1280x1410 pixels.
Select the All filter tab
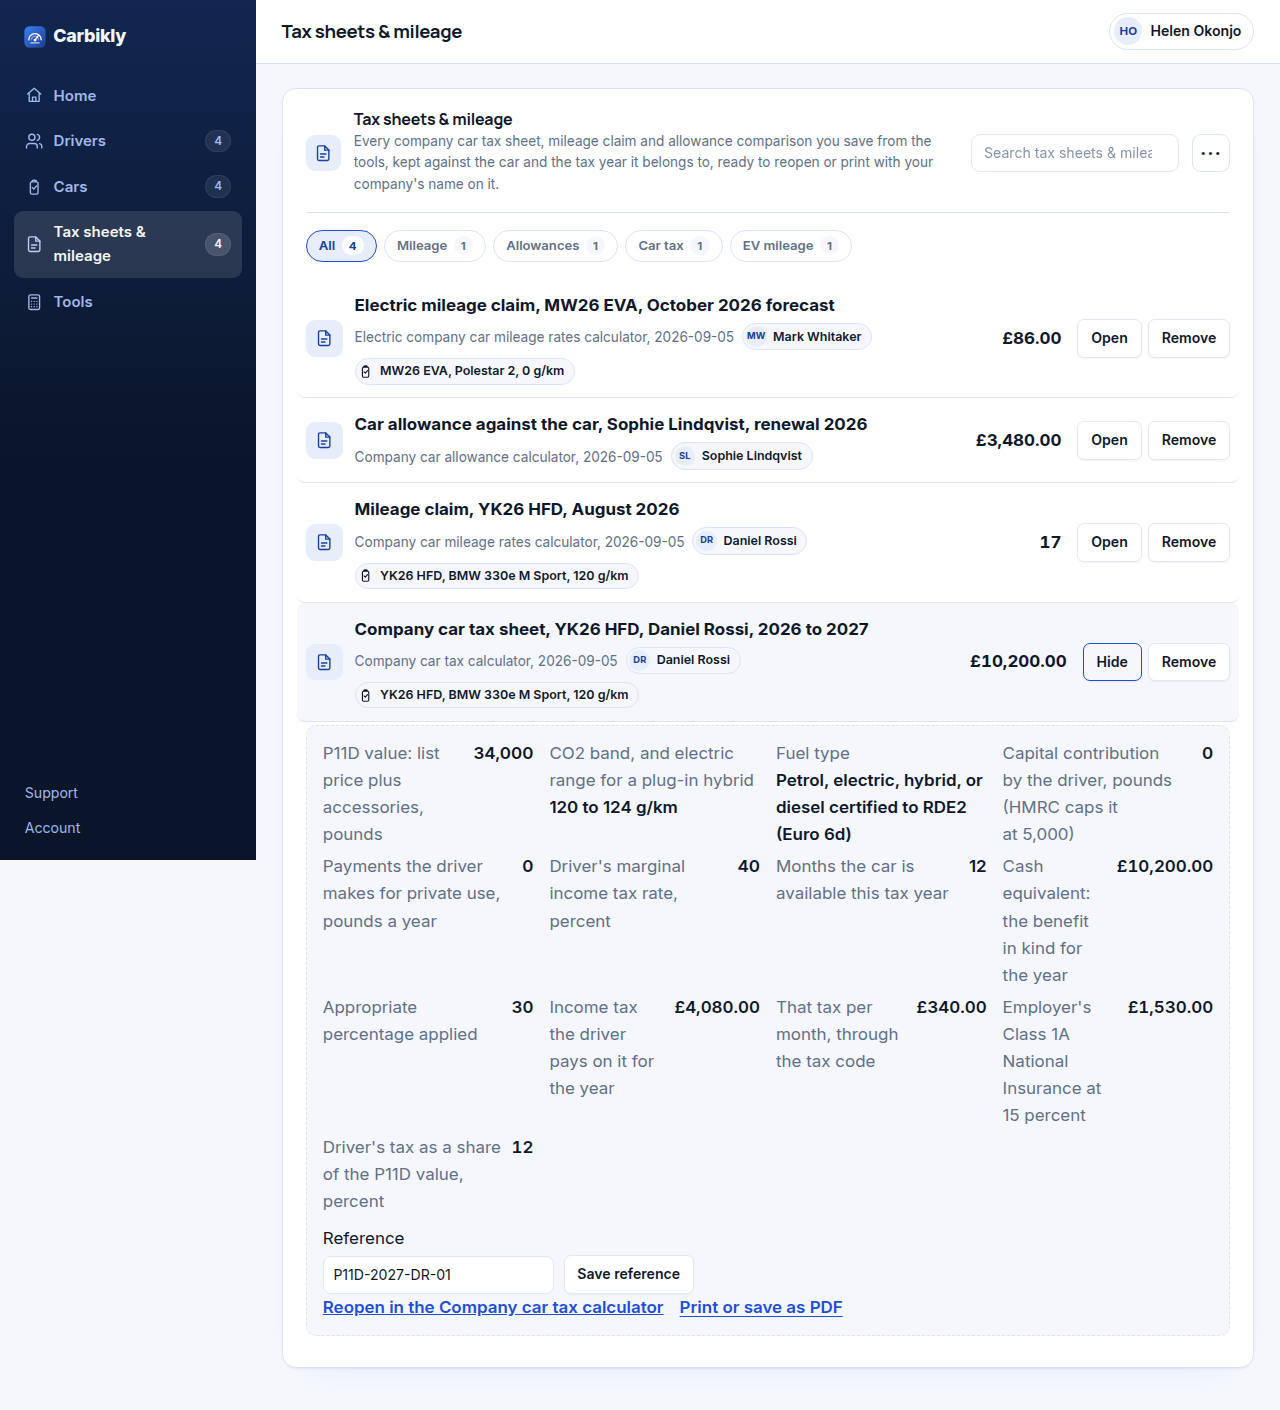point(341,246)
